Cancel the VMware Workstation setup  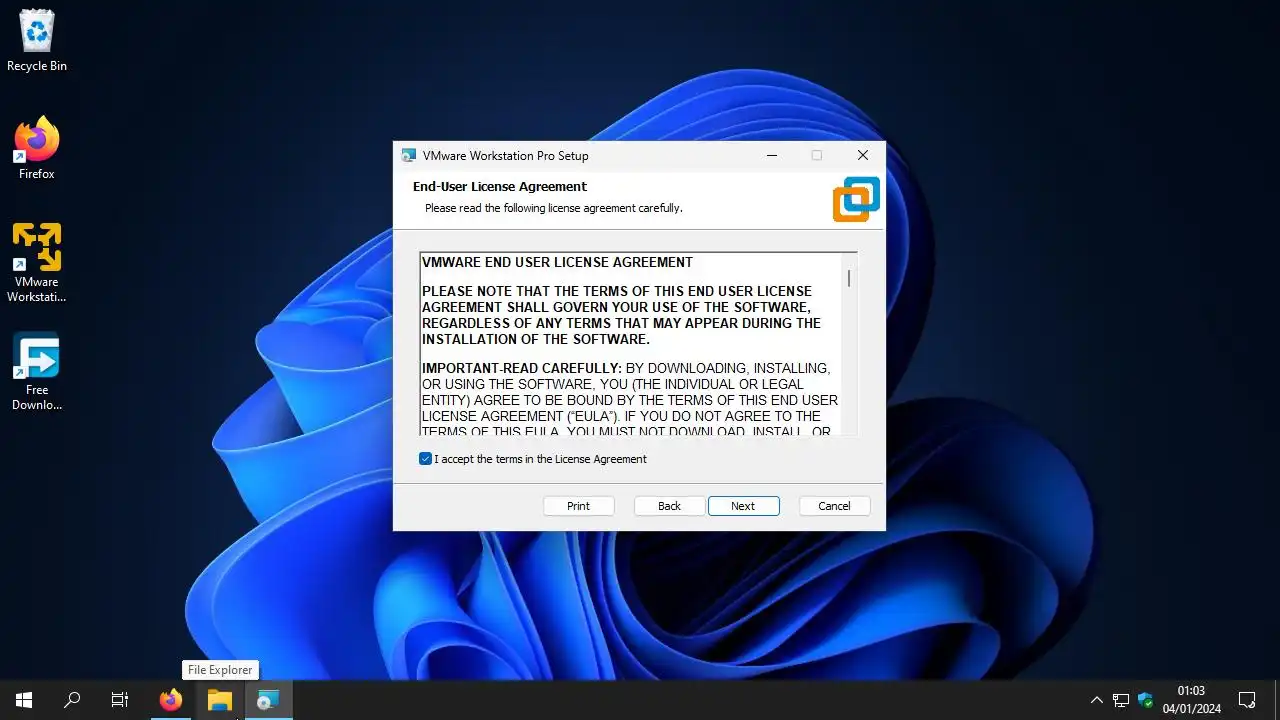pos(834,506)
